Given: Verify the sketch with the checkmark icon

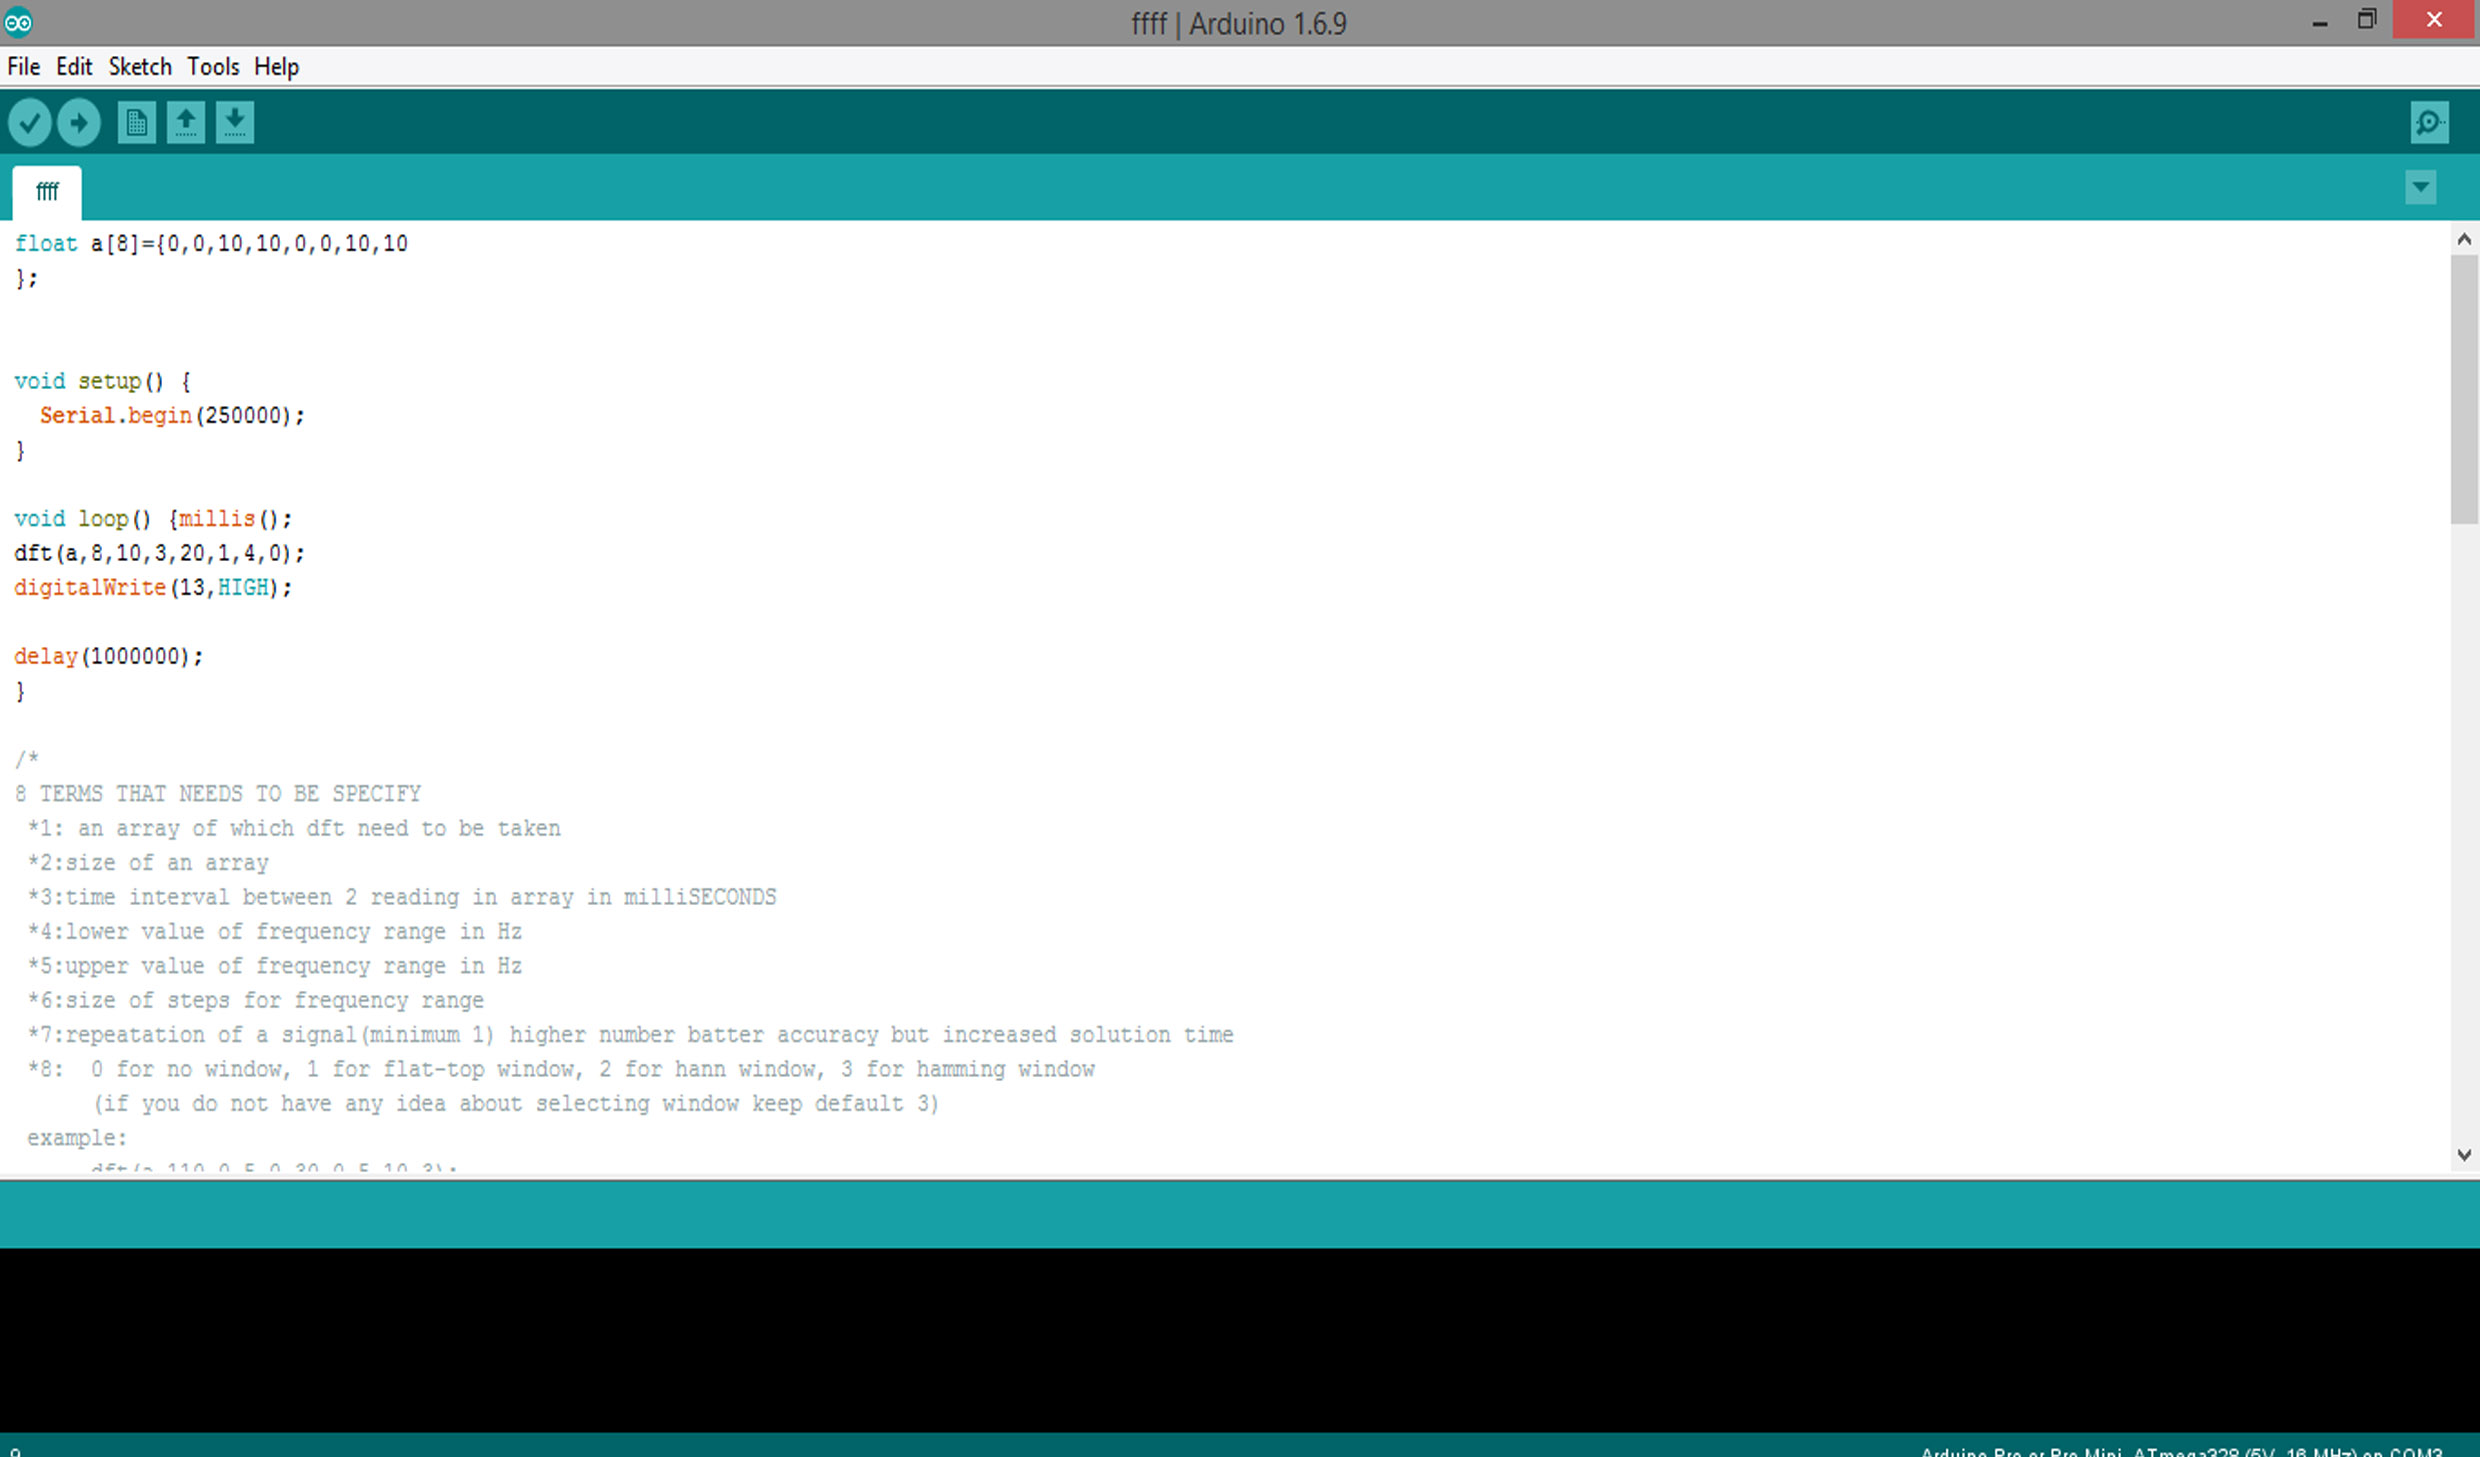Looking at the screenshot, I should coord(29,122).
